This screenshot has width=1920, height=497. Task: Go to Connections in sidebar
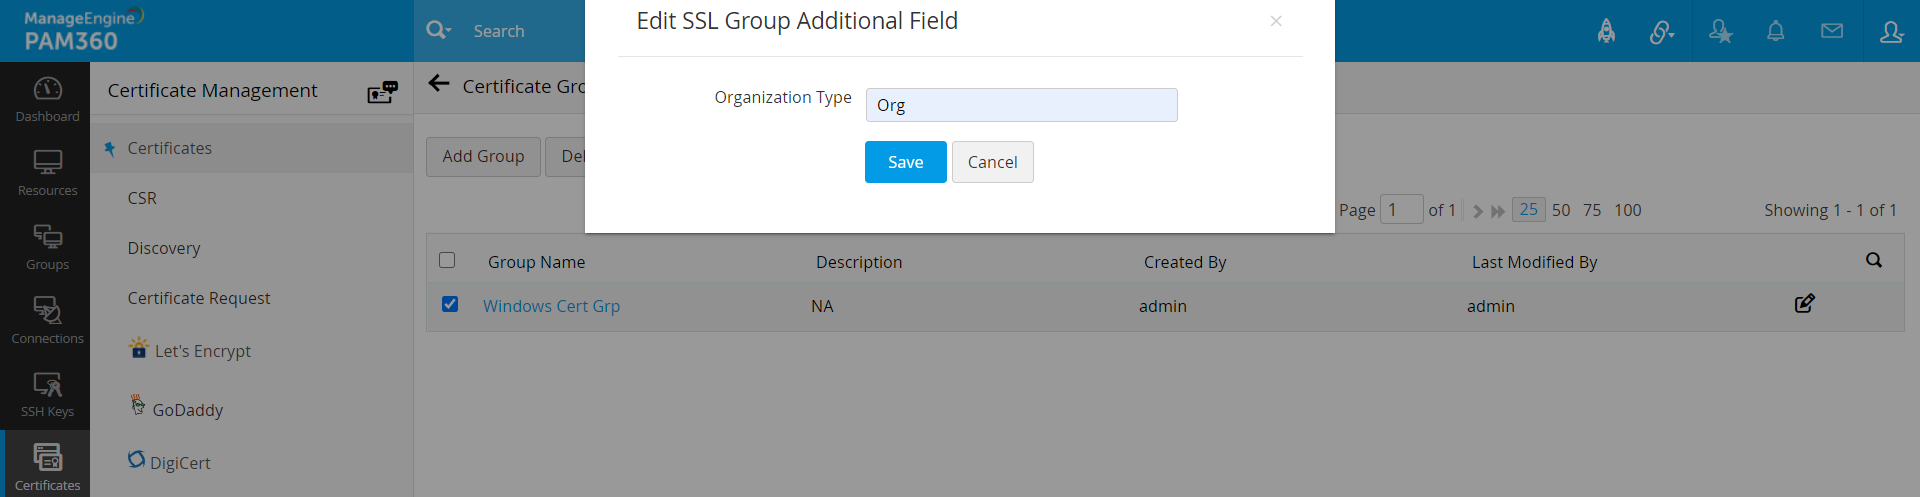click(x=47, y=320)
